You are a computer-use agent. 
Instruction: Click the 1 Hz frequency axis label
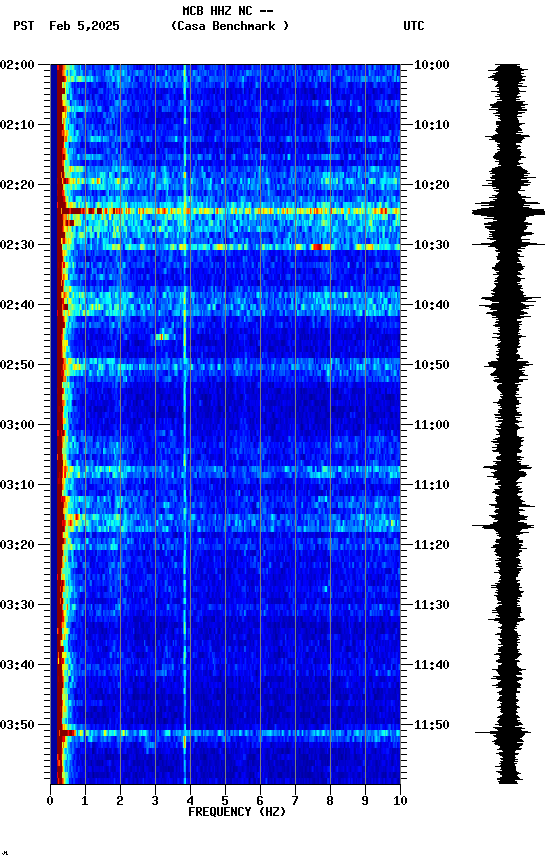(85, 801)
